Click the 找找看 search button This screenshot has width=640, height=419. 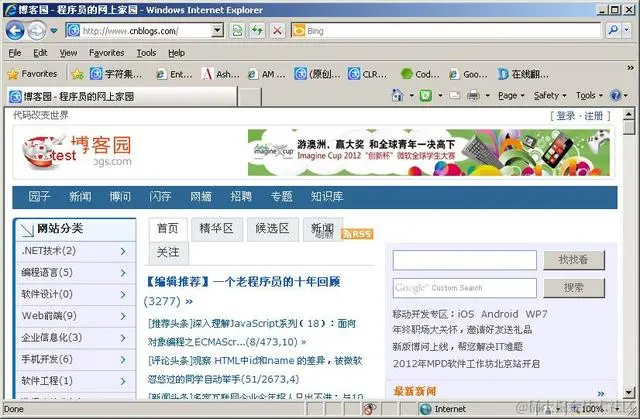pyautogui.click(x=573, y=260)
